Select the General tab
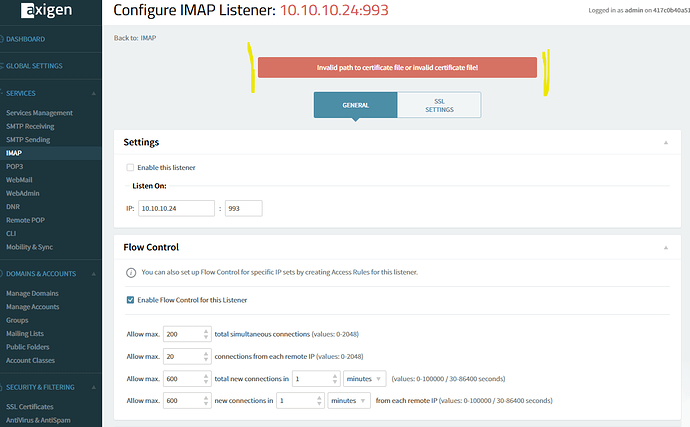 pos(356,105)
